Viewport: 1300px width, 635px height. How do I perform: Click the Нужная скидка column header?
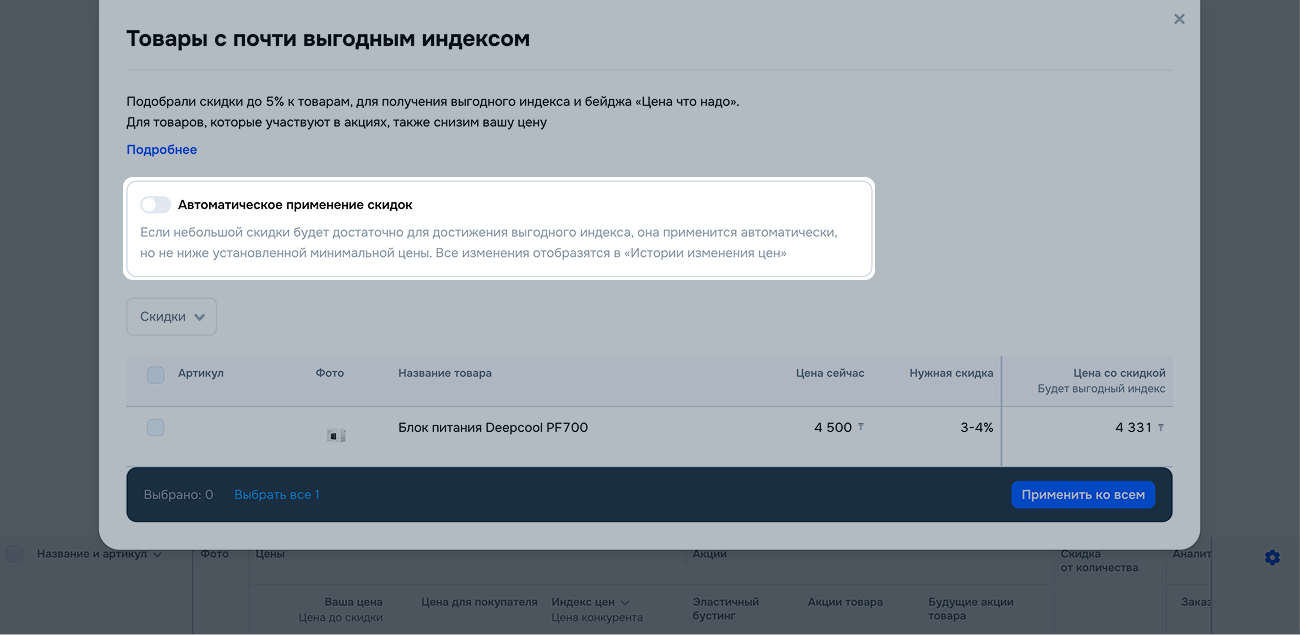pos(951,373)
